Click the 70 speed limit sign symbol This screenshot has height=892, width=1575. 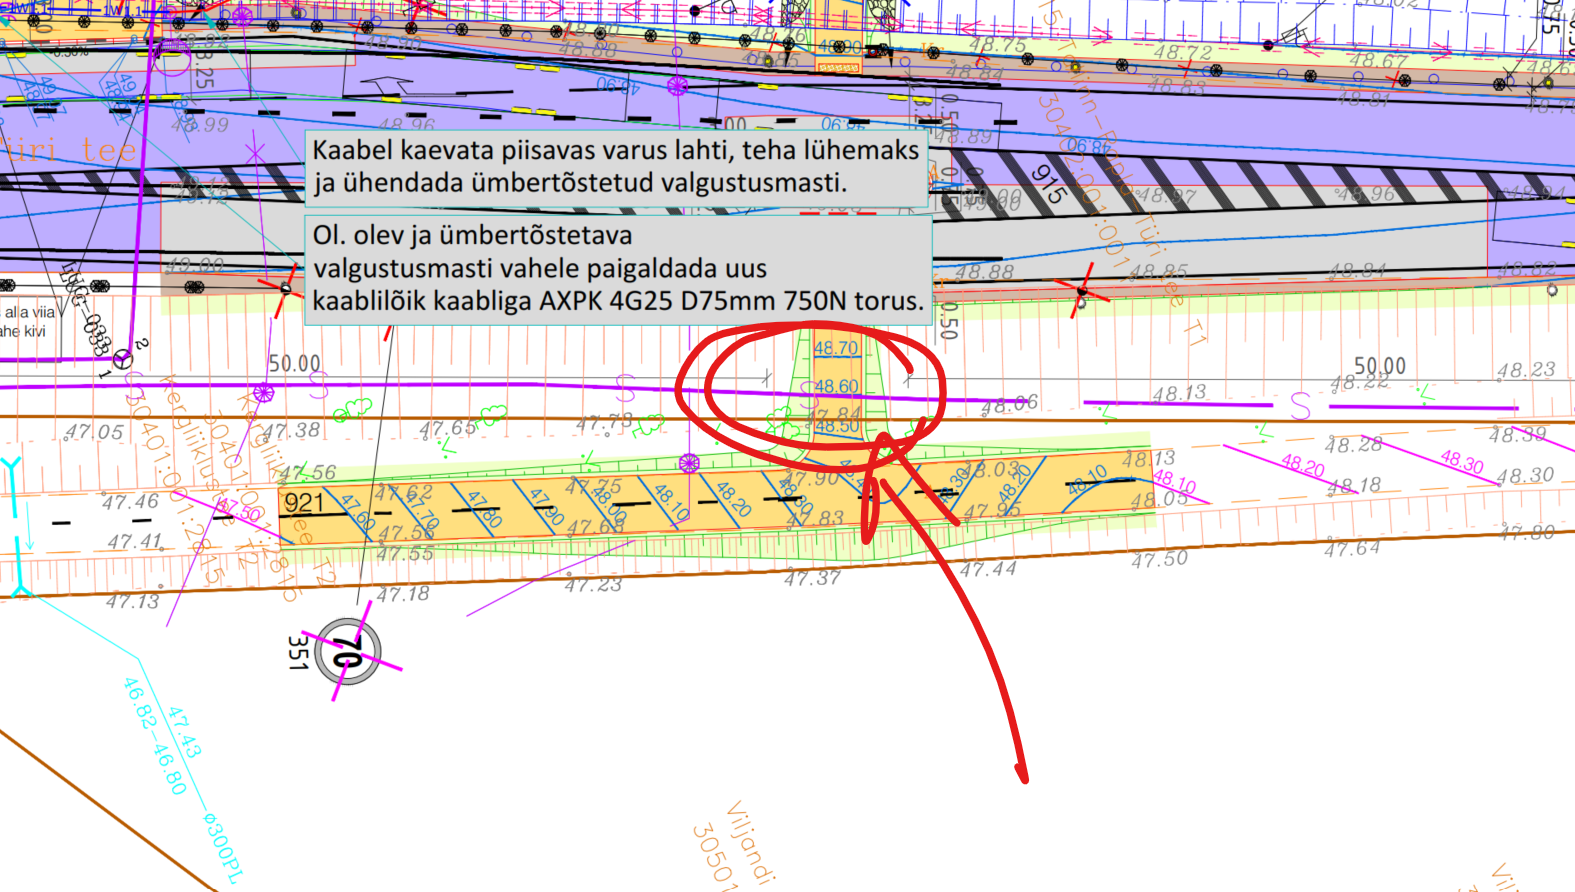pos(347,653)
